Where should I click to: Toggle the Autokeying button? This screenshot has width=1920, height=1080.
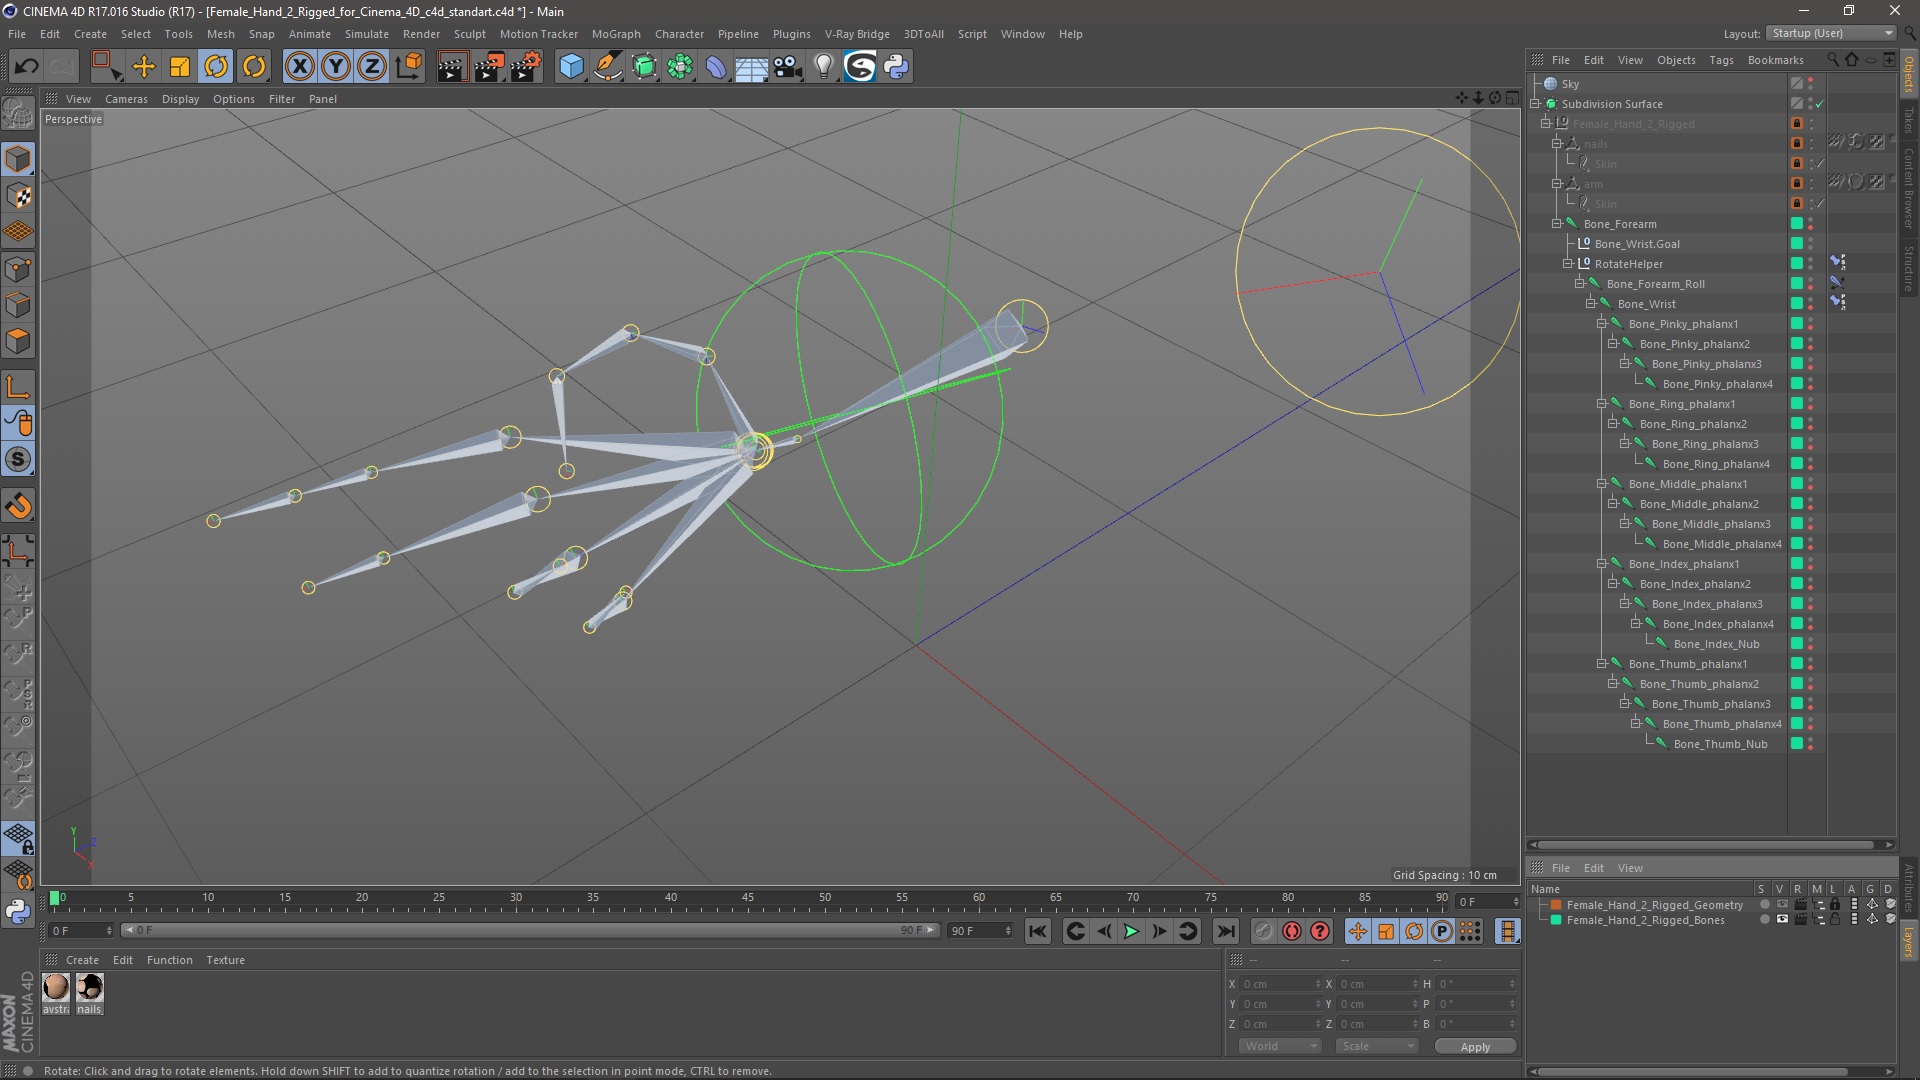pyautogui.click(x=1292, y=931)
